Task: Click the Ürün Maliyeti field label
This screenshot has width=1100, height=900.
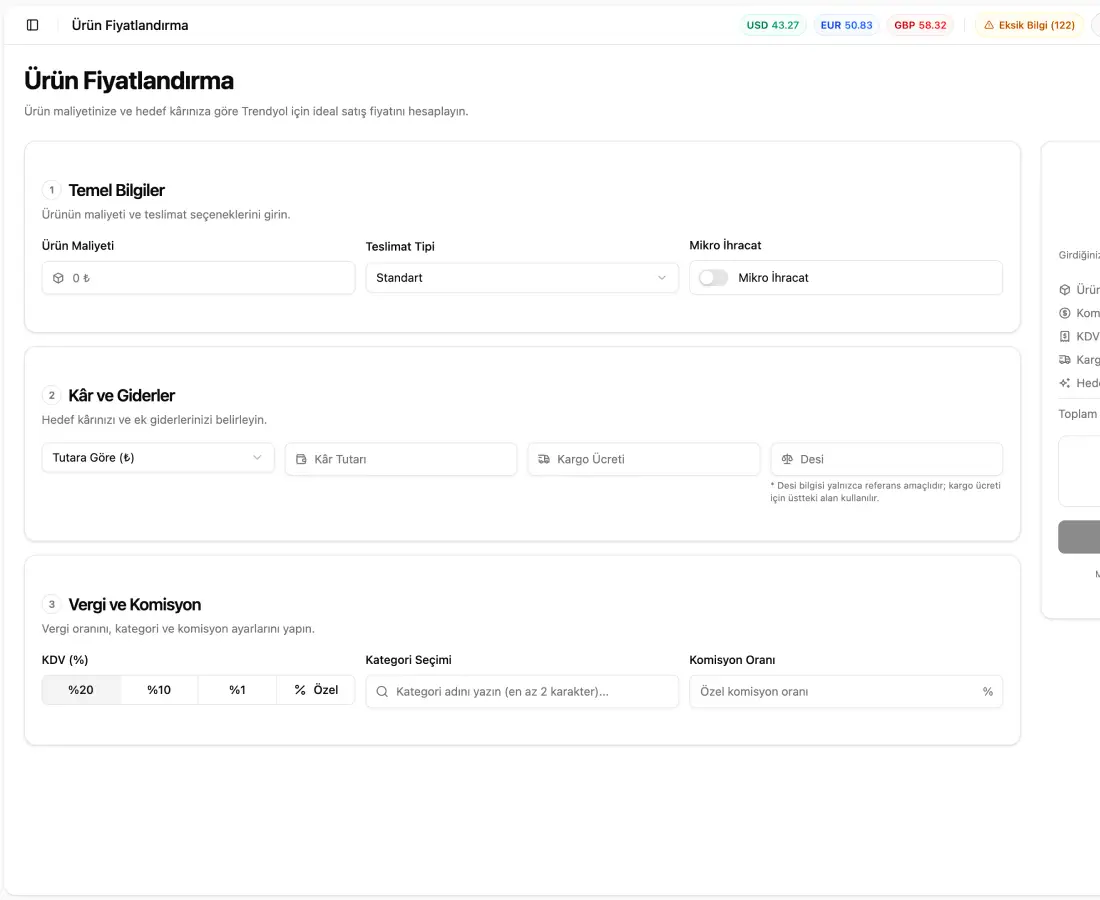Action: click(78, 246)
